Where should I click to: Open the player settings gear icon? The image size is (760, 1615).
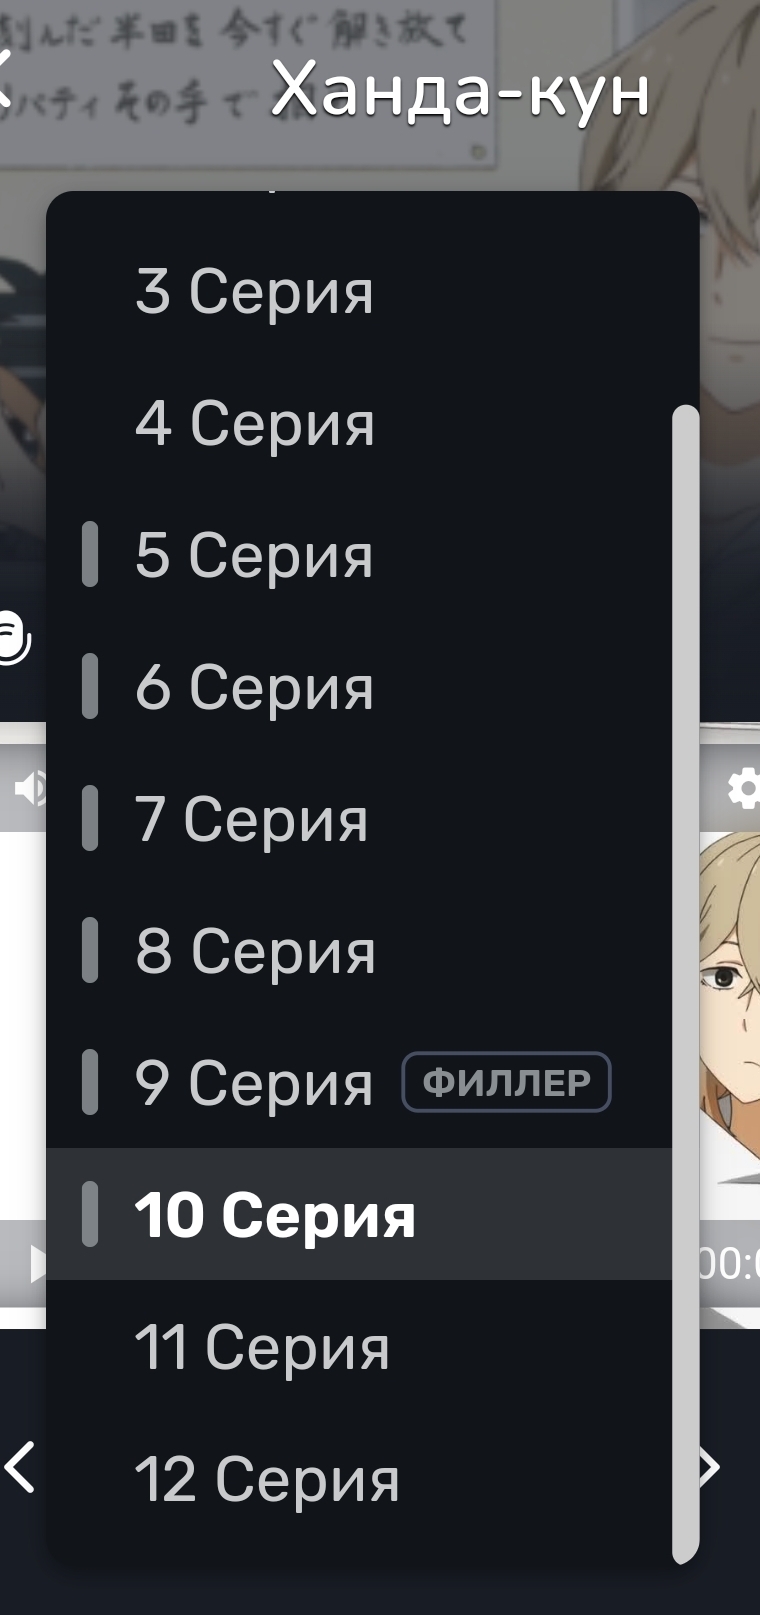[744, 788]
